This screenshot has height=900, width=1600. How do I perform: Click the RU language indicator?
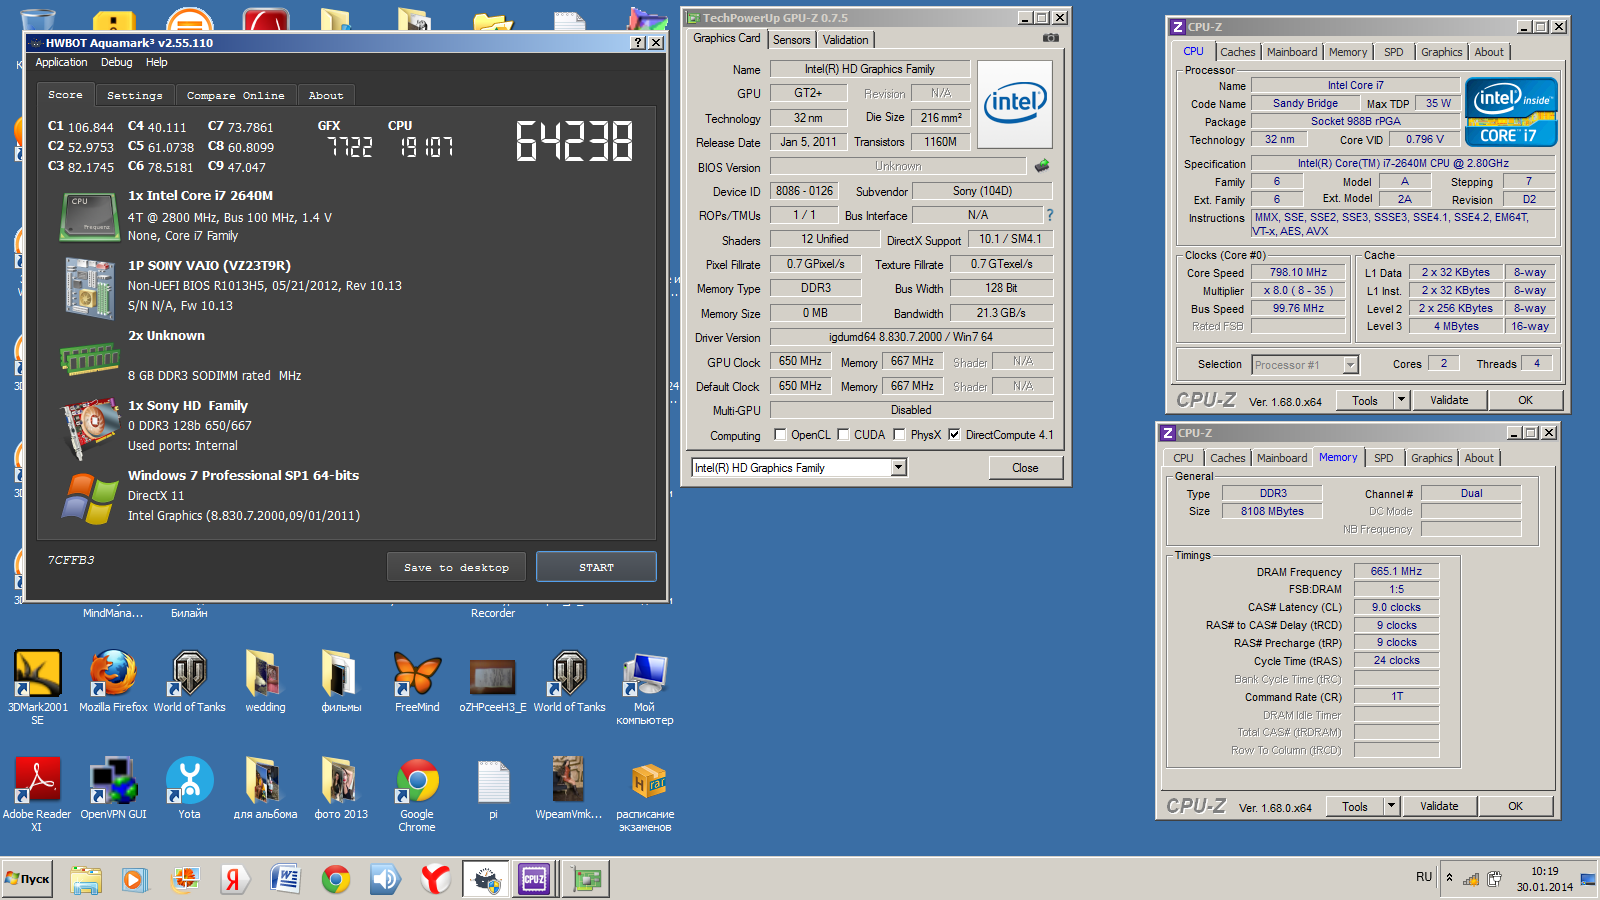[x=1424, y=877]
